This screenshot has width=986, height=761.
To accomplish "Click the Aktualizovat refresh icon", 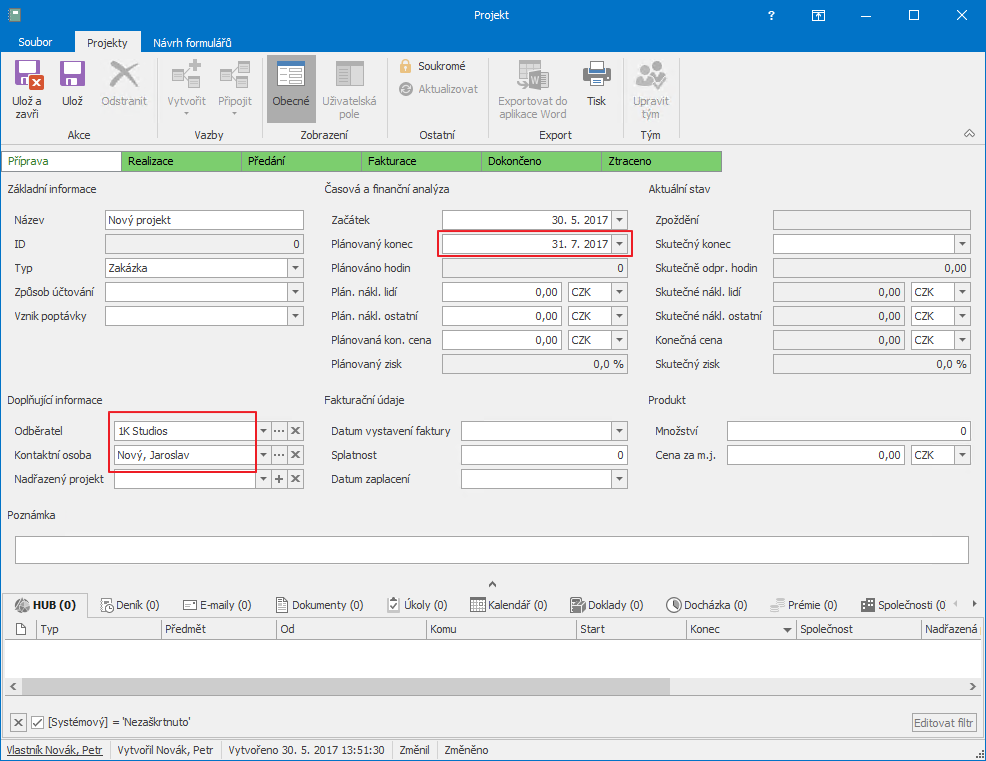I will click(x=406, y=89).
